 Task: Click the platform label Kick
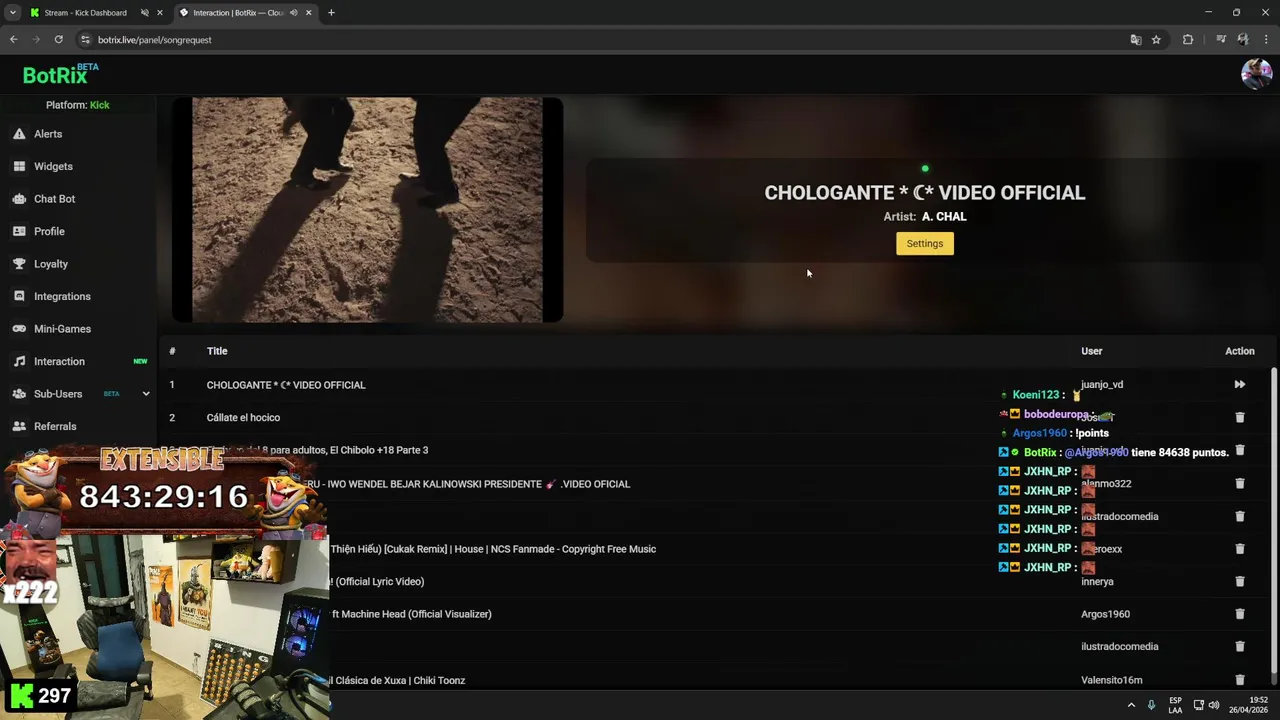[x=100, y=105]
